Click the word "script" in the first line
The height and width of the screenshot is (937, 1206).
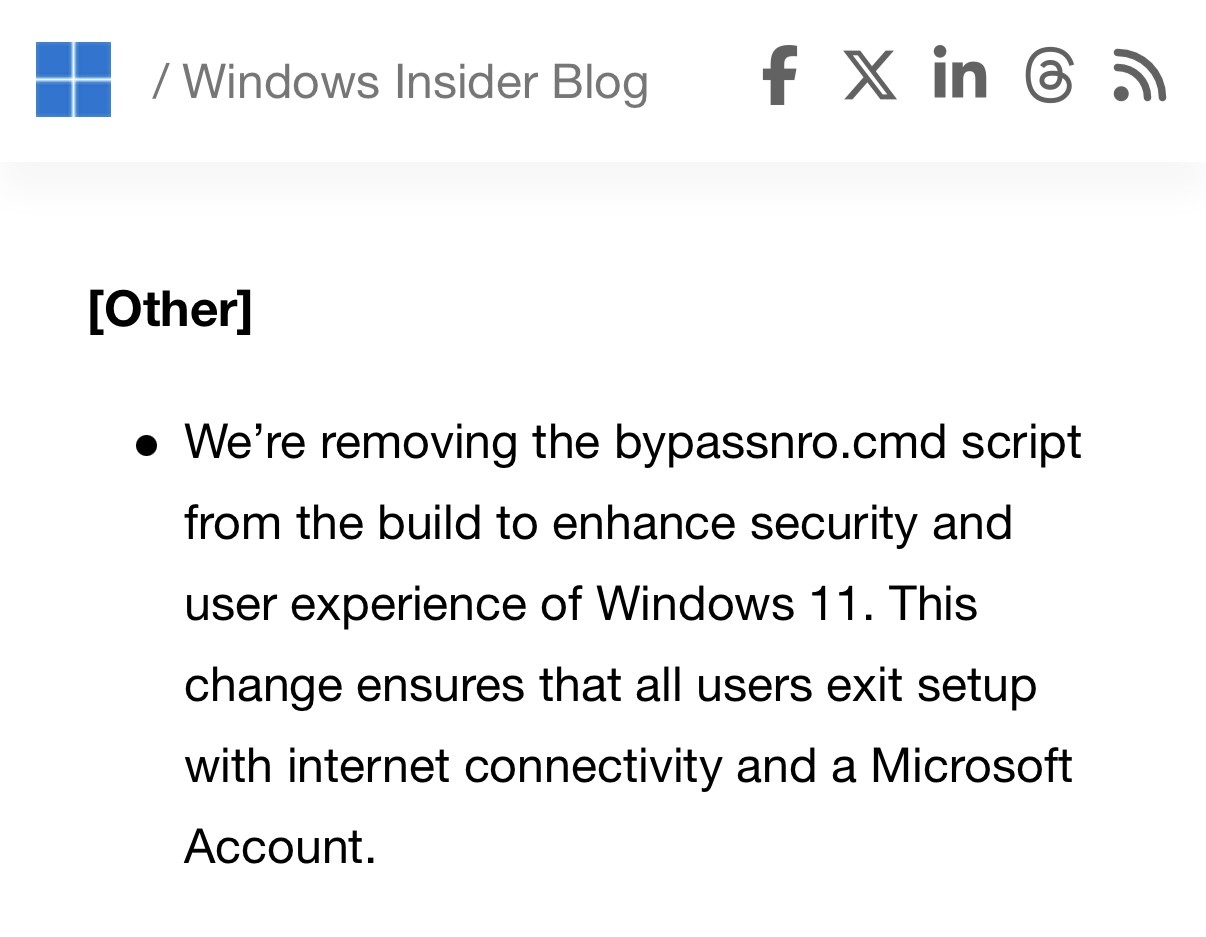(1021, 442)
